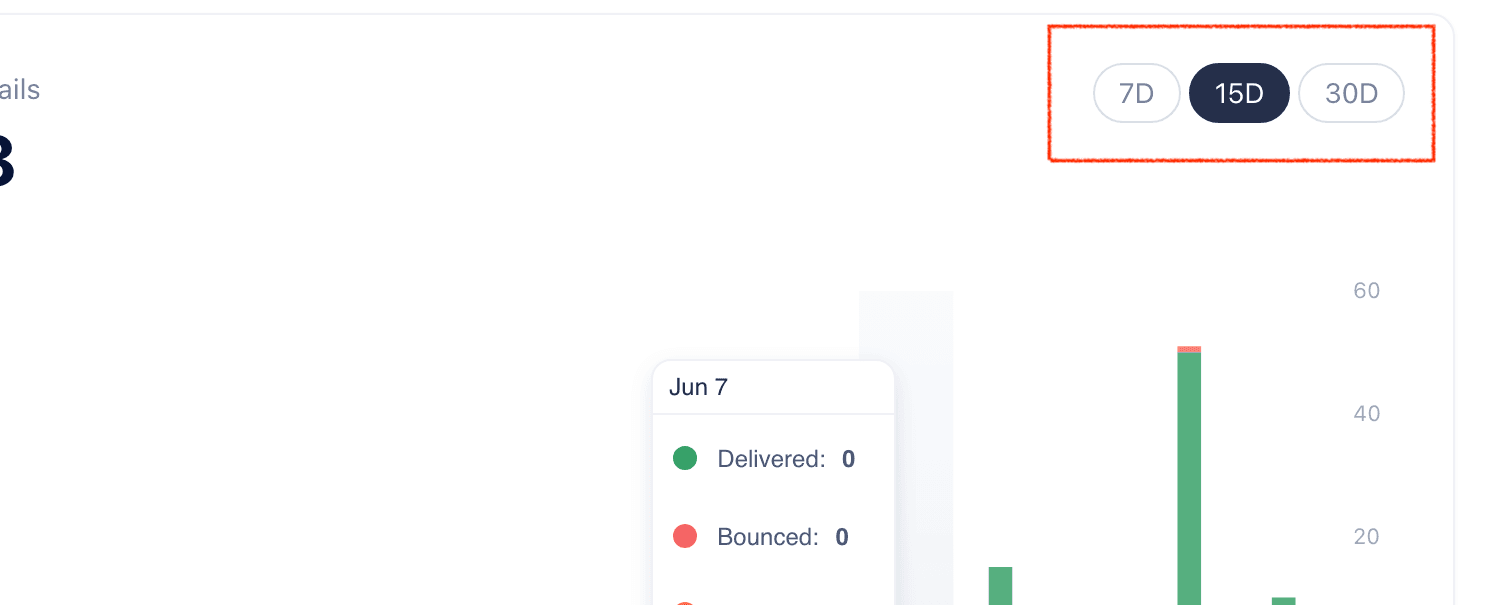
Task: Select the 7D time range
Action: tap(1136, 93)
